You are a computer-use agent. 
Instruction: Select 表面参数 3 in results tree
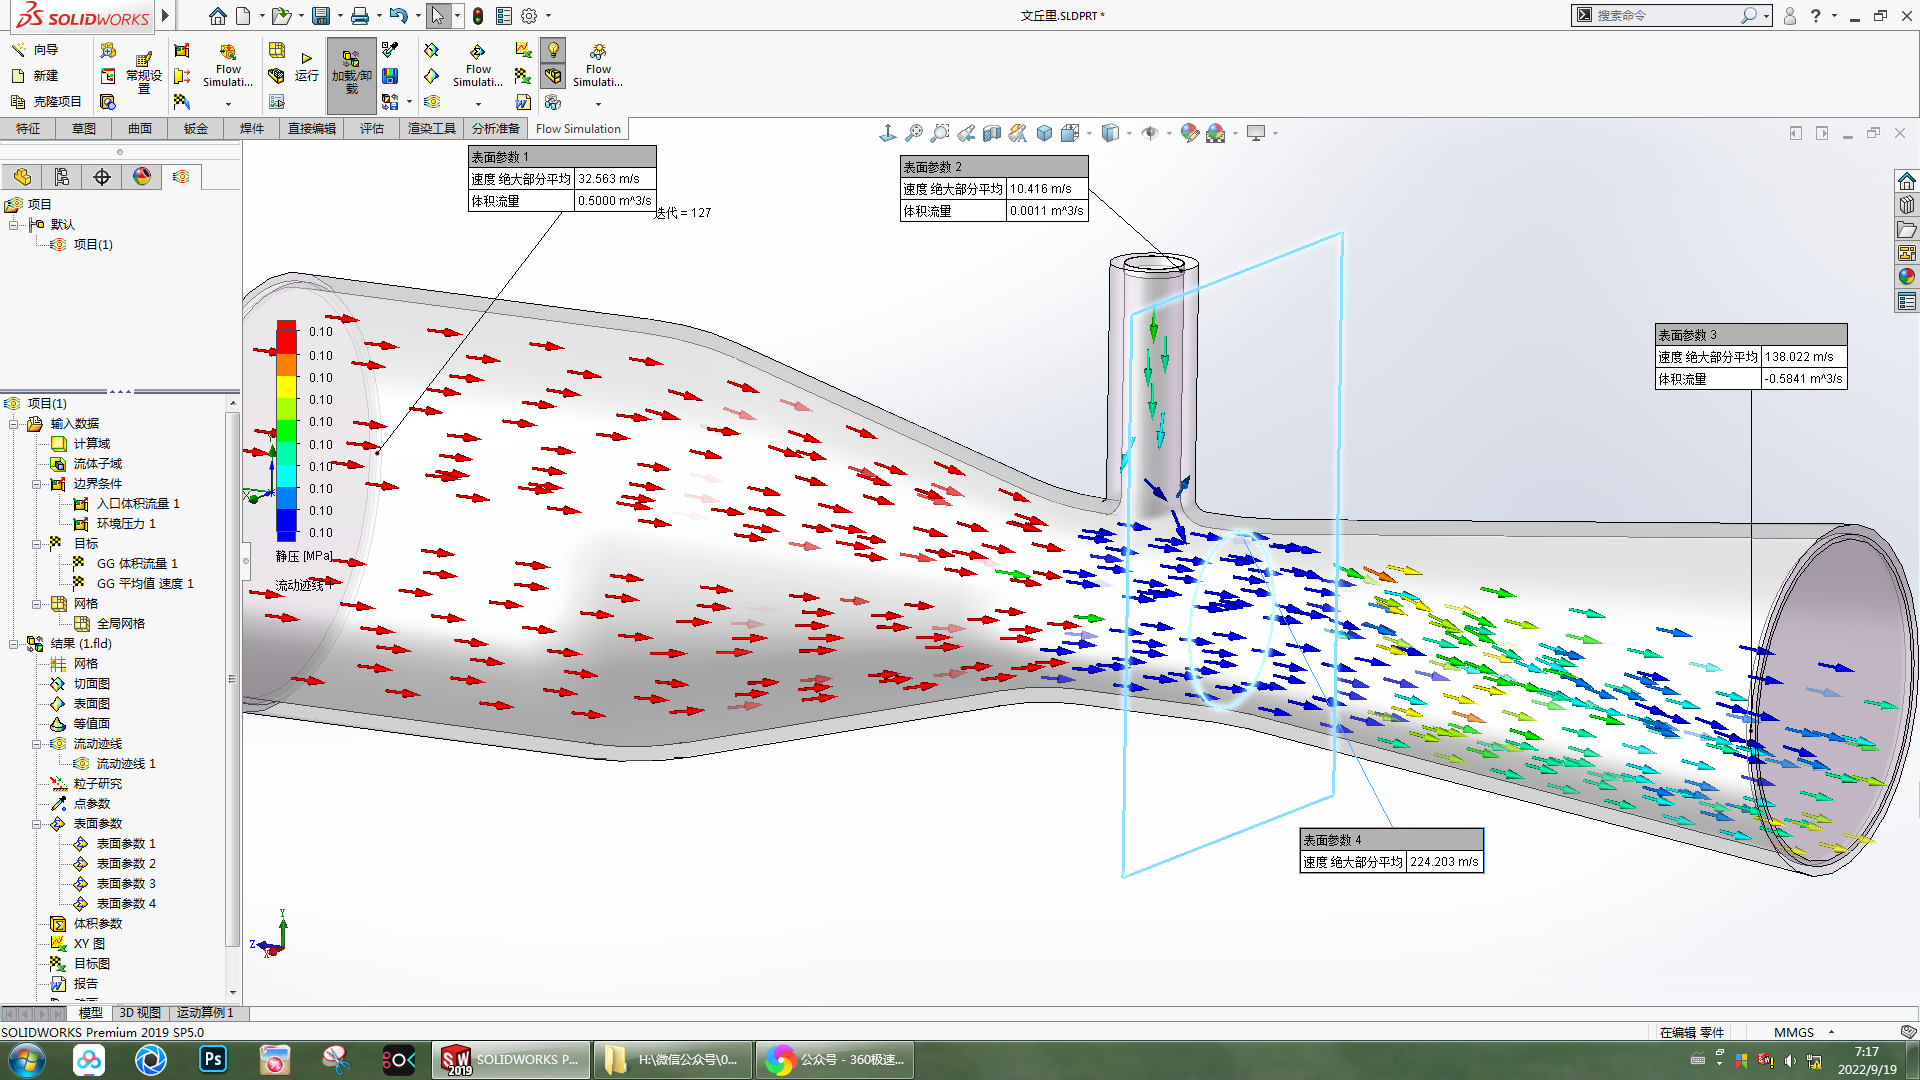[126, 884]
